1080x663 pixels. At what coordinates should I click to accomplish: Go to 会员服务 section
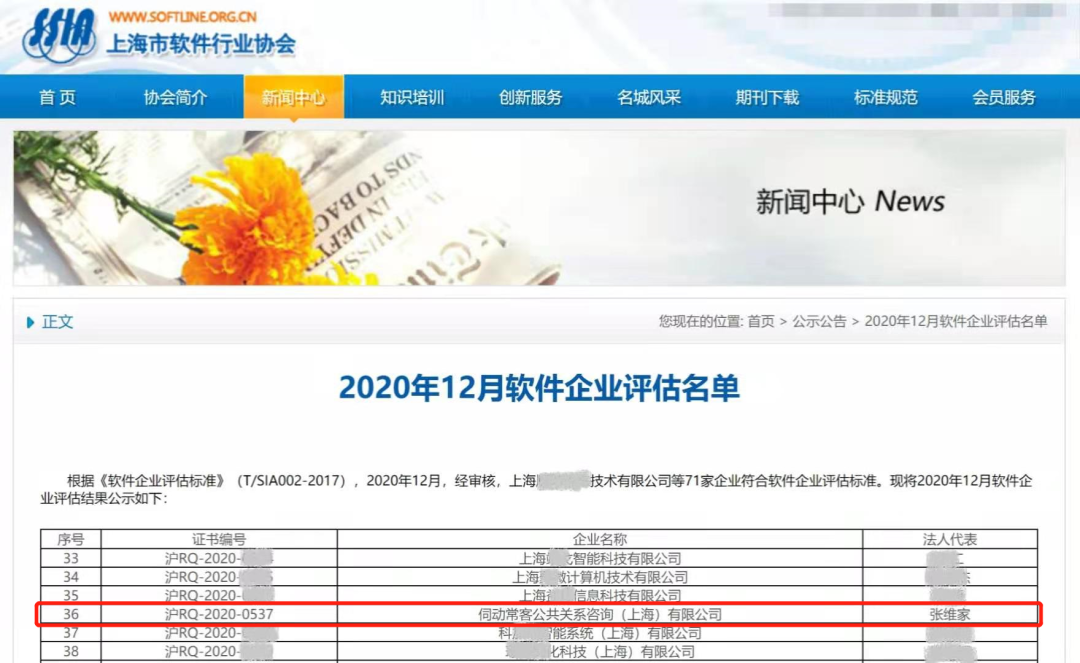pyautogui.click(x=1003, y=98)
